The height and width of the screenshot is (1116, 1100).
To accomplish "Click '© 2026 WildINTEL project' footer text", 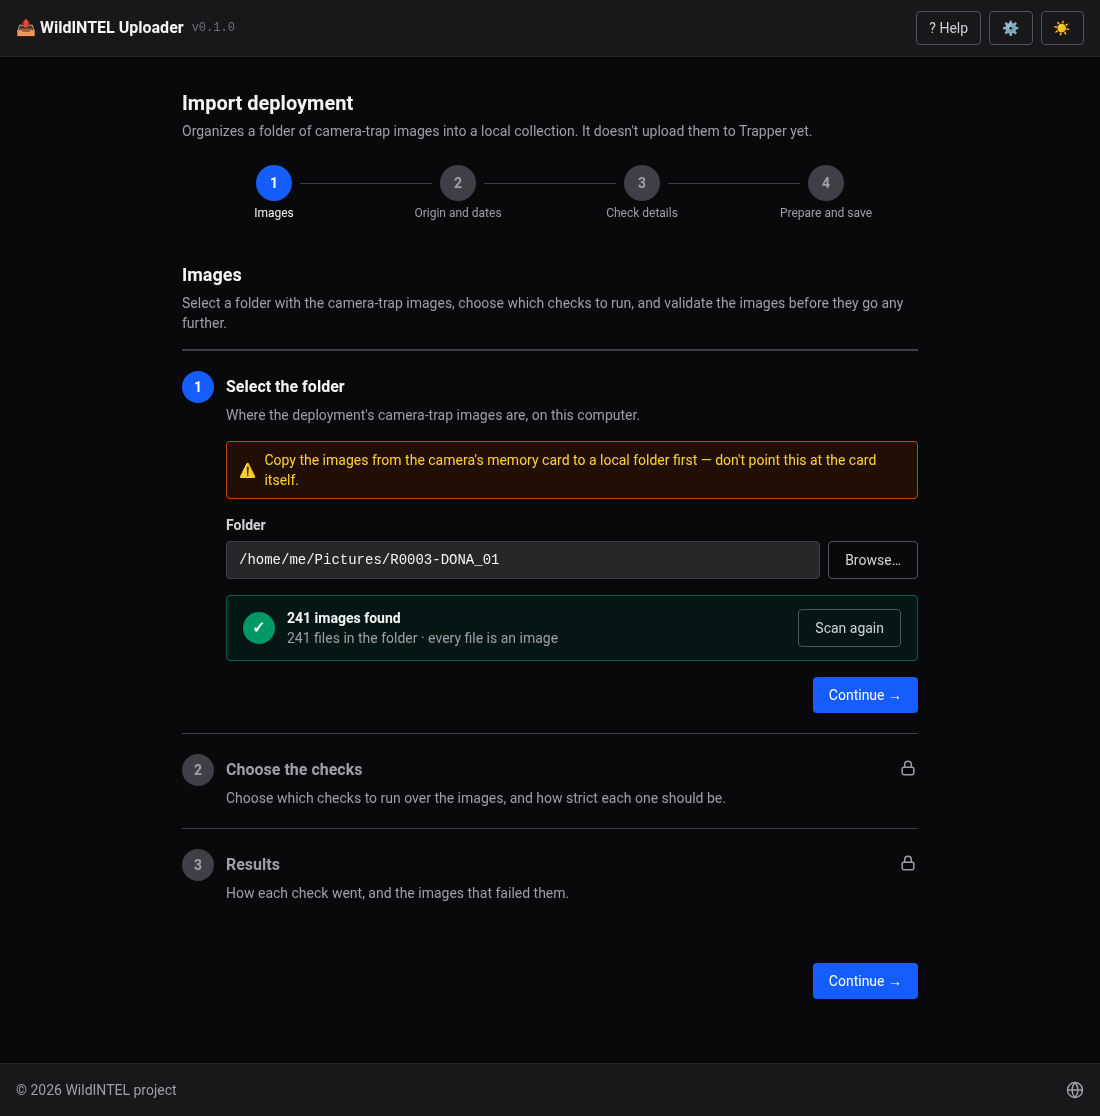I will 96,1090.
